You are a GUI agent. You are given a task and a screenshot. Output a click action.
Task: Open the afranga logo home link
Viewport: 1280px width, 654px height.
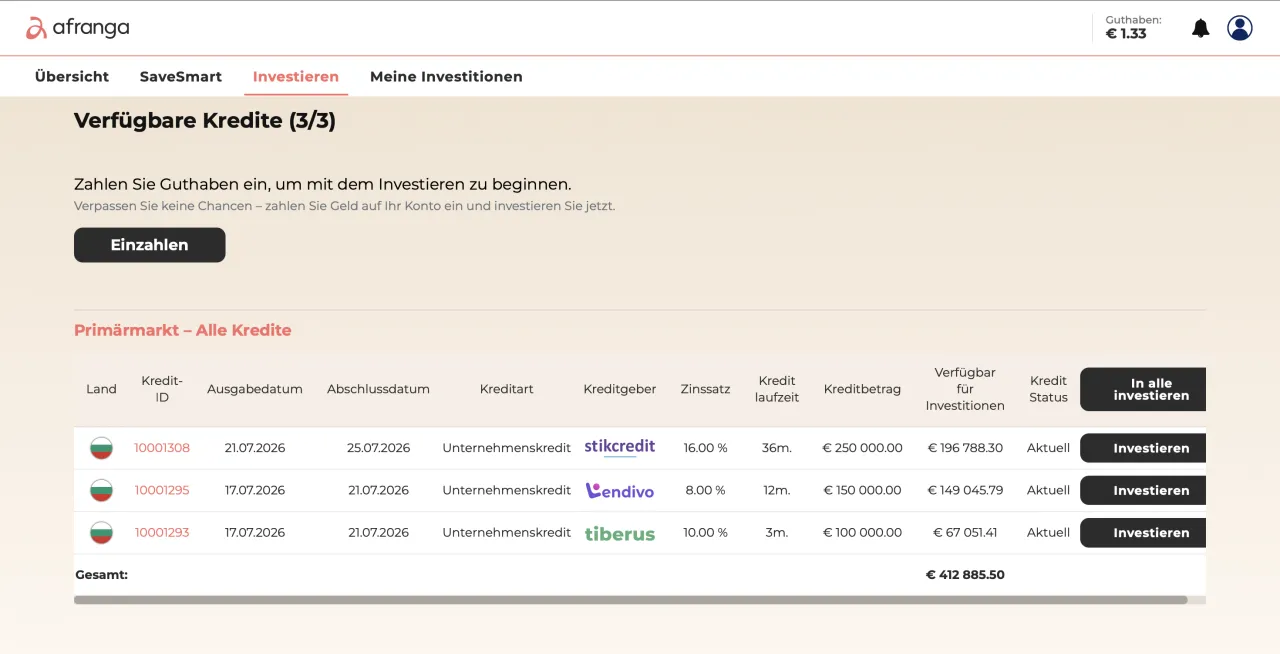(x=77, y=28)
